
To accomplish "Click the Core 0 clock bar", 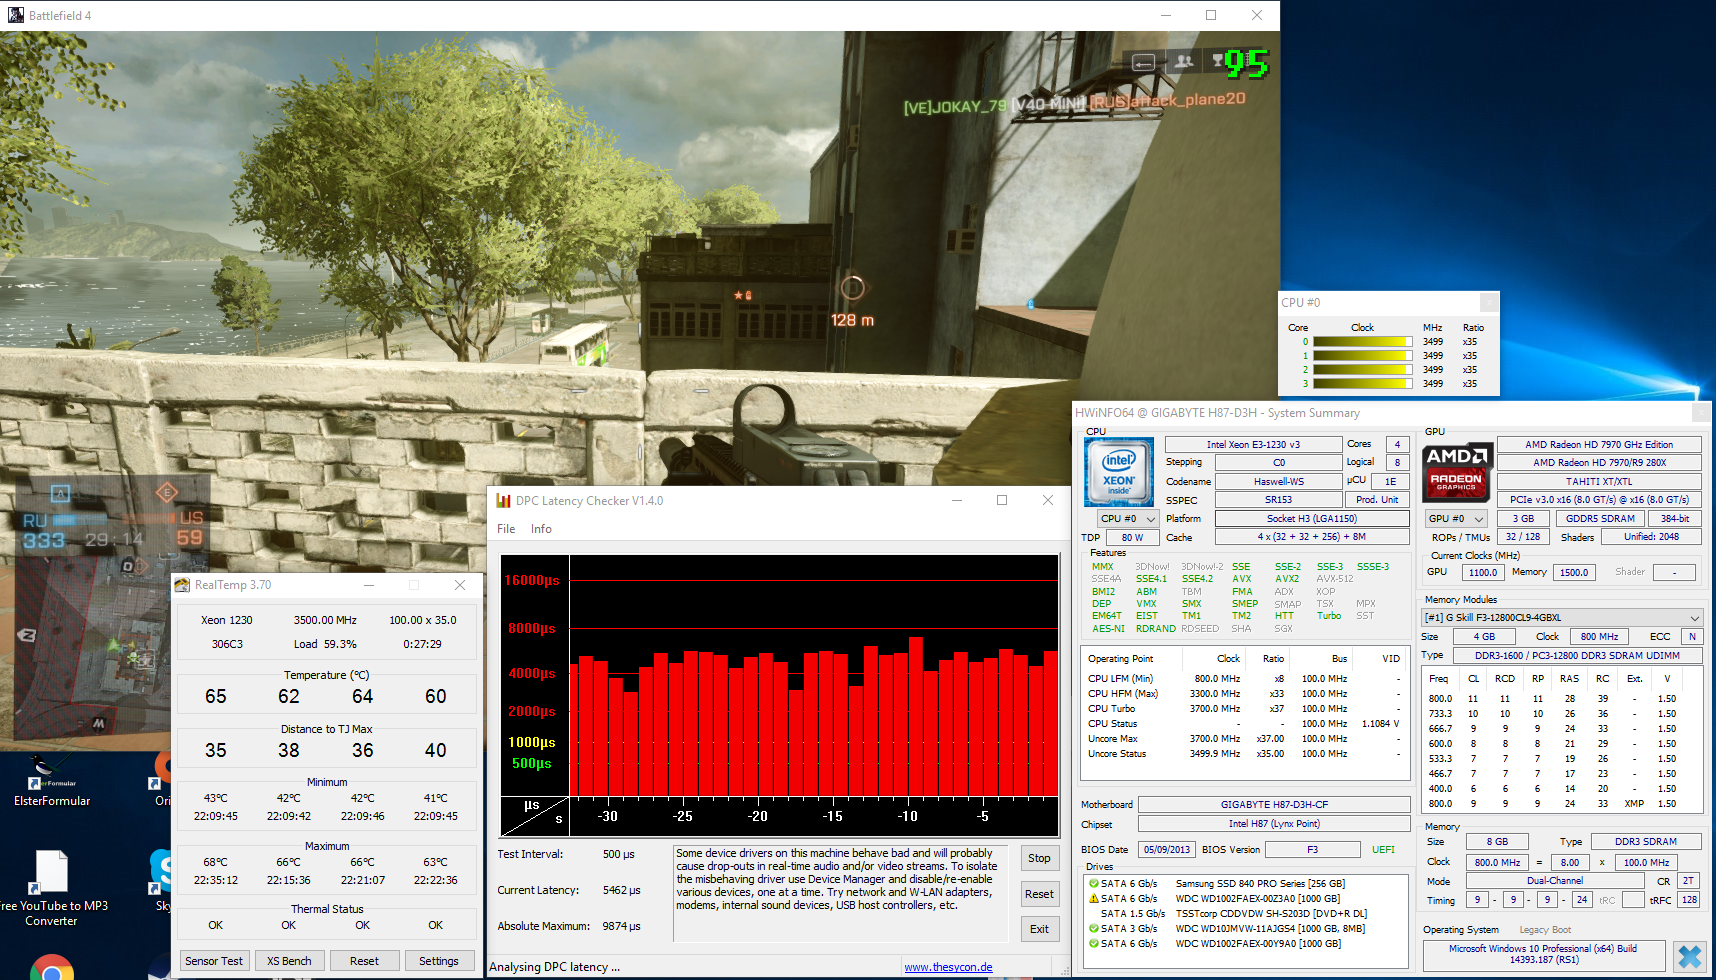I will point(1362,342).
